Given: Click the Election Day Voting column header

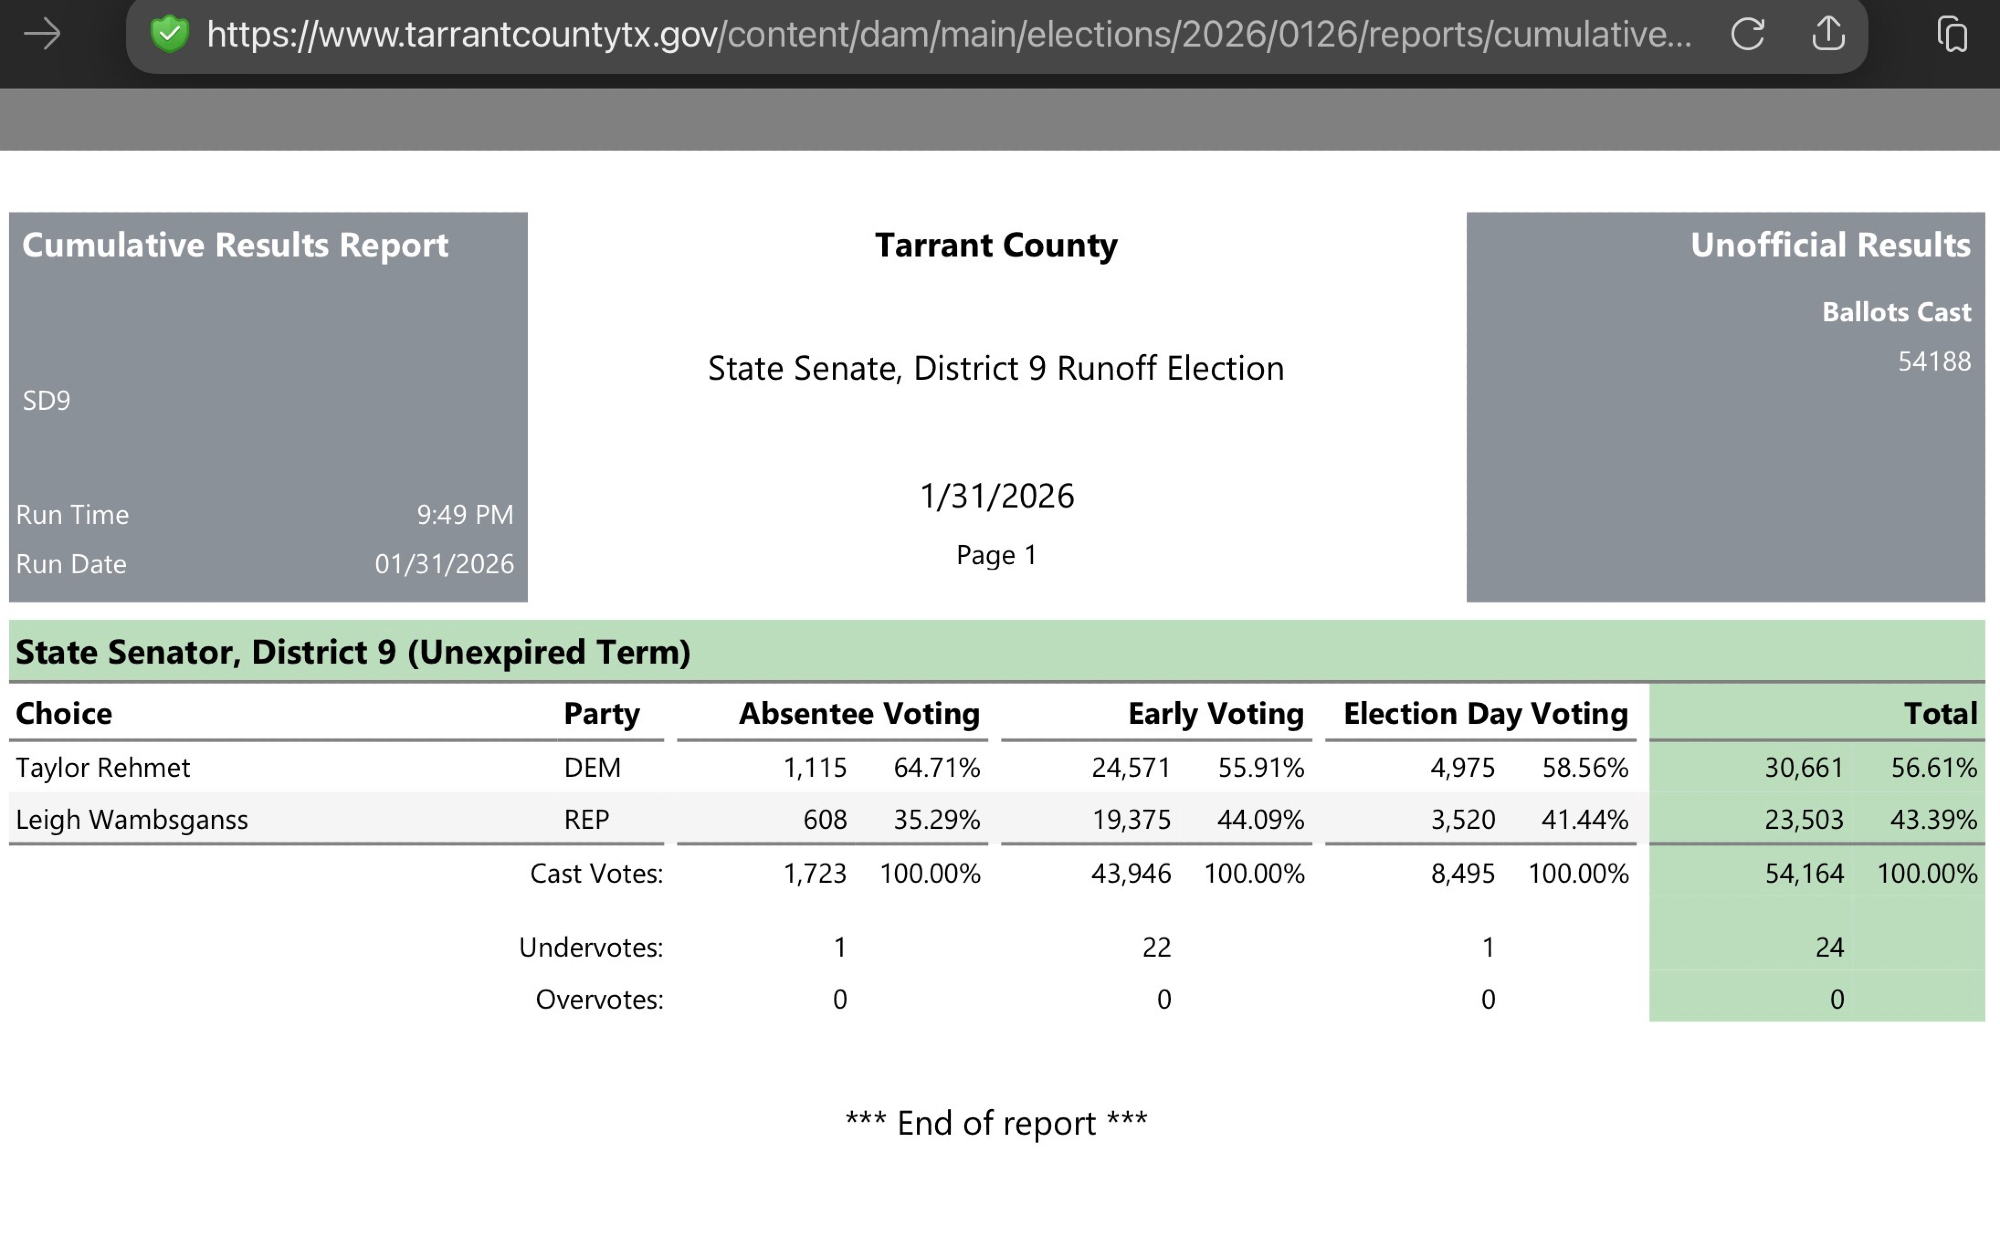Looking at the screenshot, I should [1485, 713].
